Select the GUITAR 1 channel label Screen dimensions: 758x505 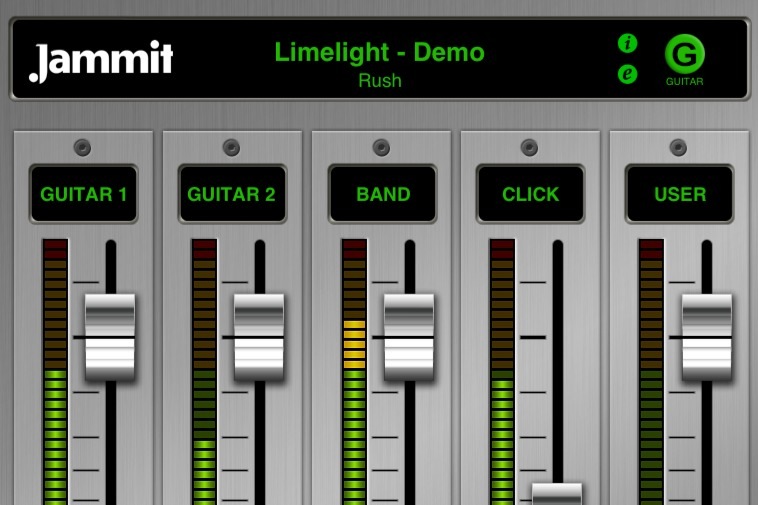84,194
